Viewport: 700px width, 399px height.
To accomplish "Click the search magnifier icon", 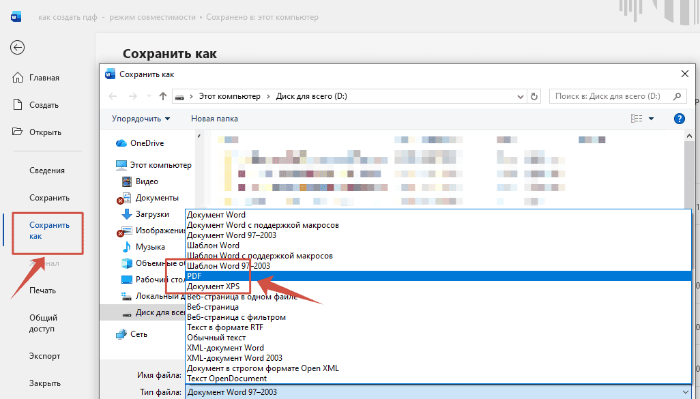I will [677, 96].
